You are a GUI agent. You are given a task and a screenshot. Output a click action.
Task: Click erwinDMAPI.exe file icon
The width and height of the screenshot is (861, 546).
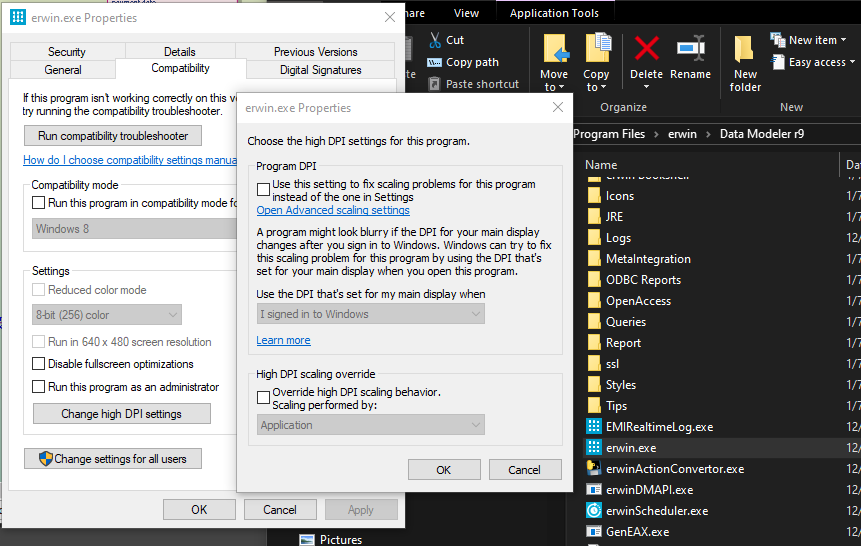coord(594,489)
